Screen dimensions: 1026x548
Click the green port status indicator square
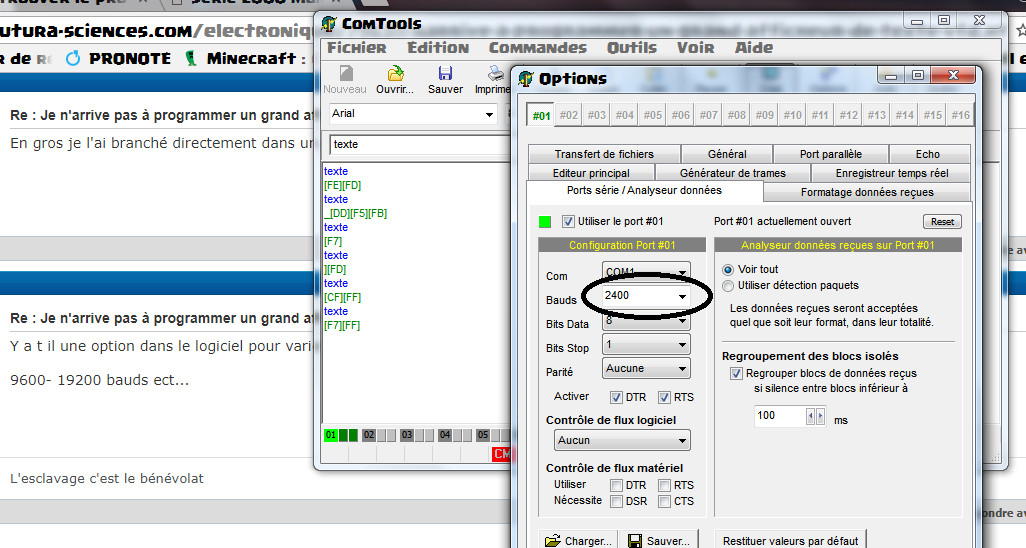(x=544, y=222)
